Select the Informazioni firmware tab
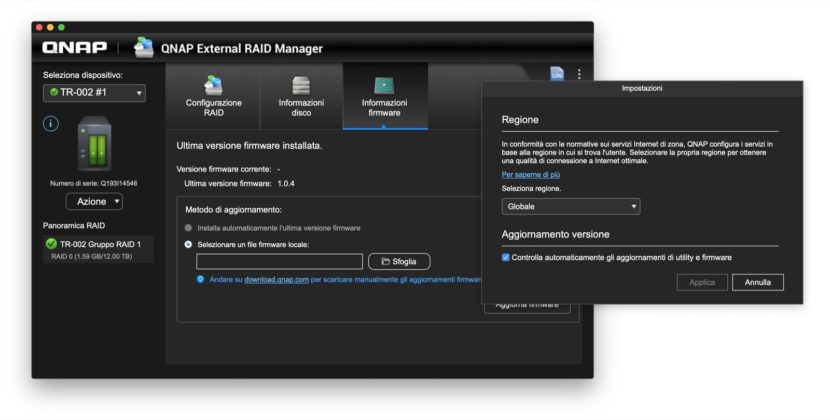 pyautogui.click(x=385, y=96)
